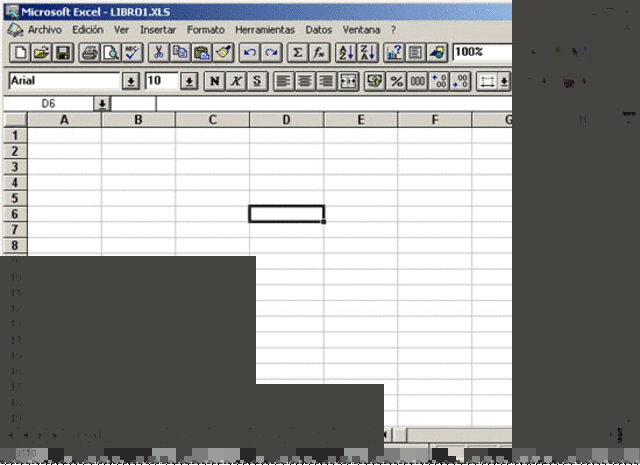Open the Edición menu
The image size is (640, 465).
[x=88, y=30]
